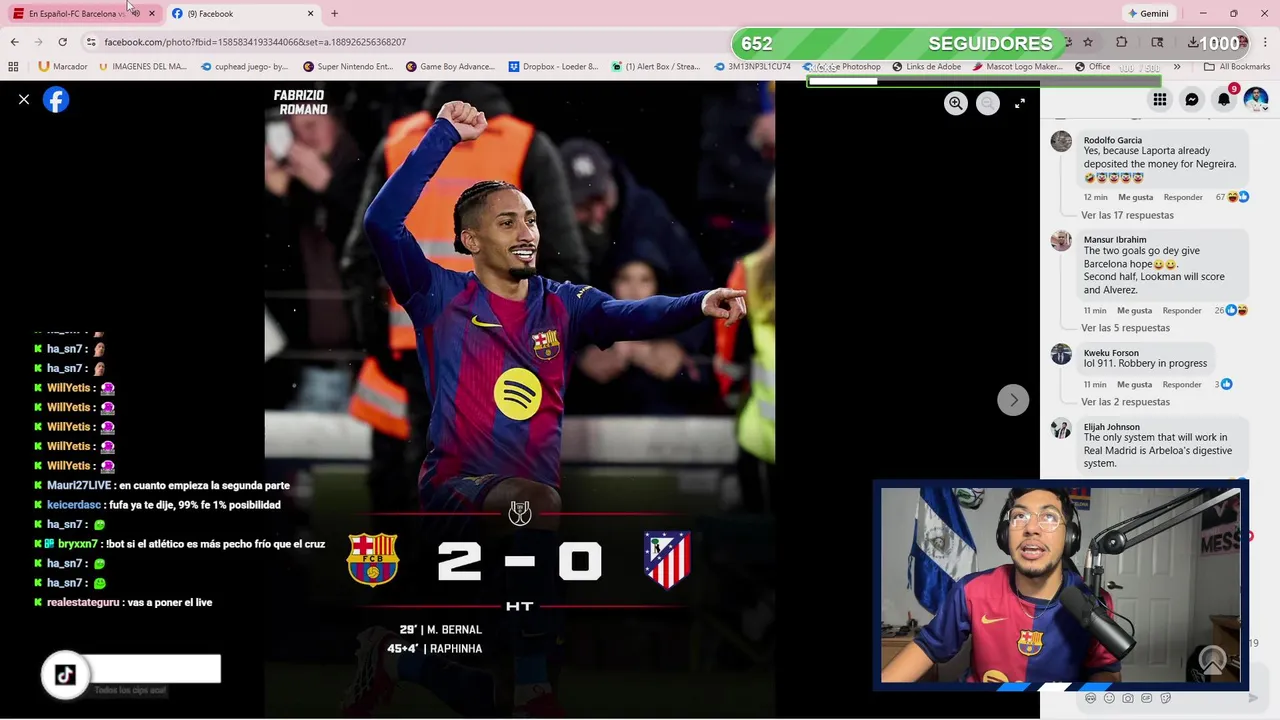
Task: Close the (9) Facebook tab
Action: click(x=310, y=13)
